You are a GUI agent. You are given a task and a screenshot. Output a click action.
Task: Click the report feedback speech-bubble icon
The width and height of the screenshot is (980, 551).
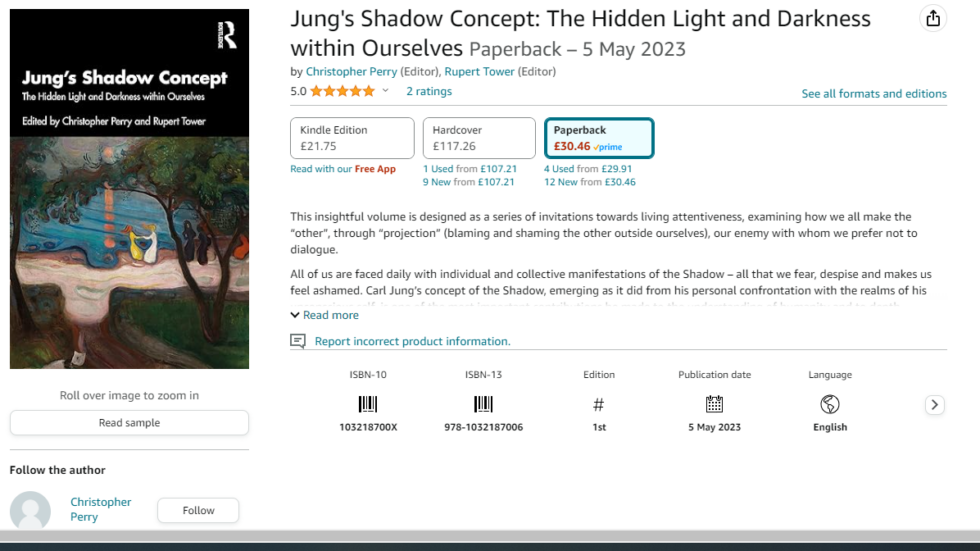tap(298, 341)
